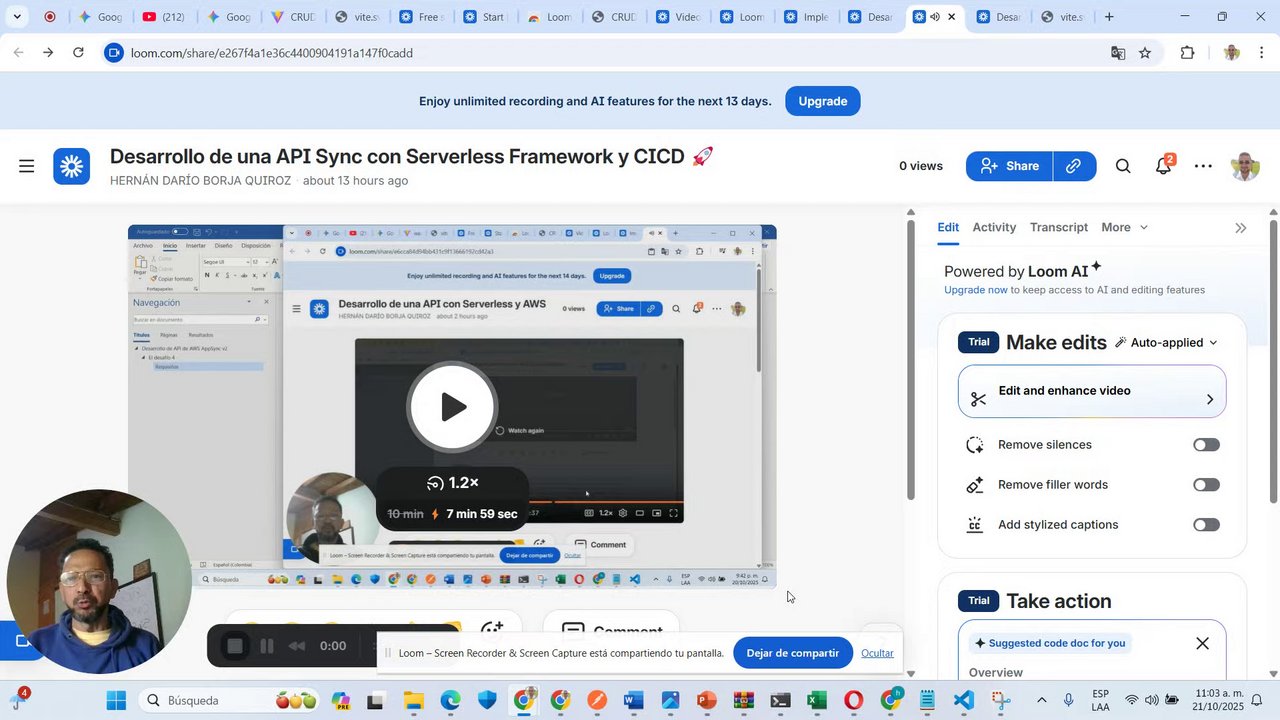Open the Chrome tab search dropdown

tap(17, 17)
